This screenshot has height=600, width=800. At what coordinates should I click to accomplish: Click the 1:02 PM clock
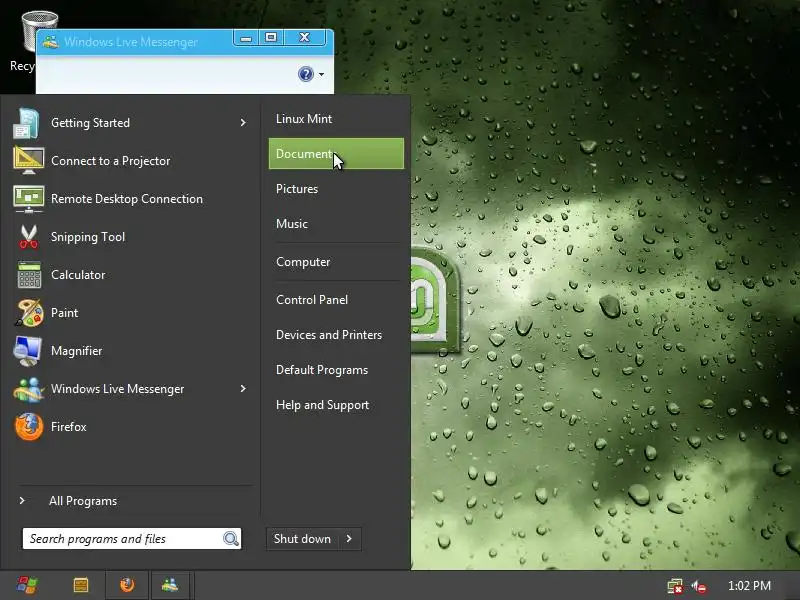coord(749,586)
